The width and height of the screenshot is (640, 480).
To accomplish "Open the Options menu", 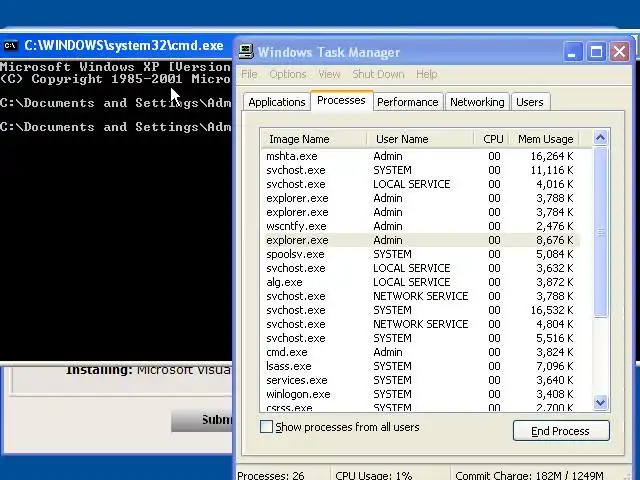I will point(288,74).
